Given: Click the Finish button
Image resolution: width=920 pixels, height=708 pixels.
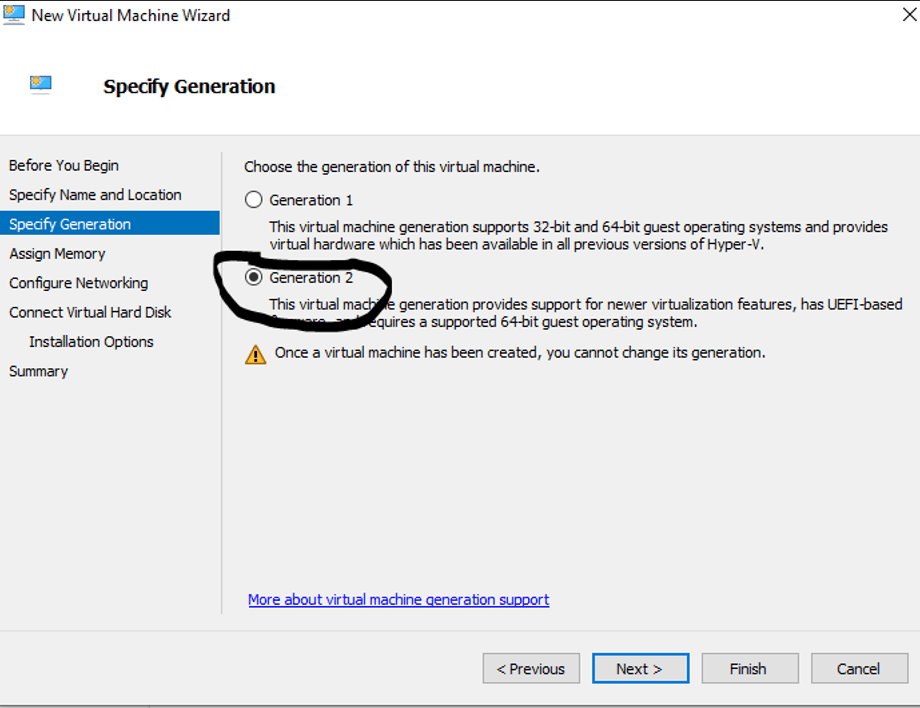Looking at the screenshot, I should [749, 669].
